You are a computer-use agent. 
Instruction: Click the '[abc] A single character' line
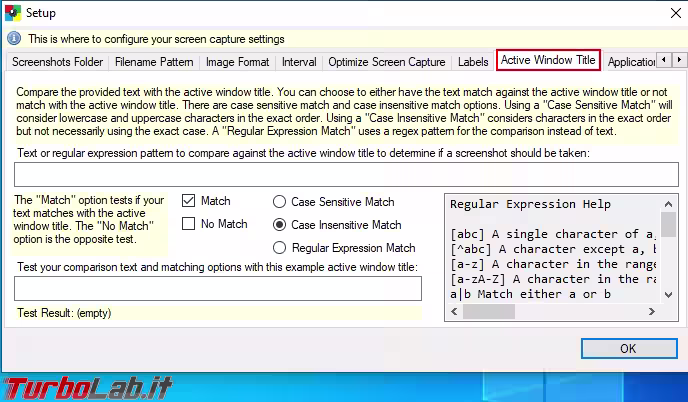click(x=552, y=234)
